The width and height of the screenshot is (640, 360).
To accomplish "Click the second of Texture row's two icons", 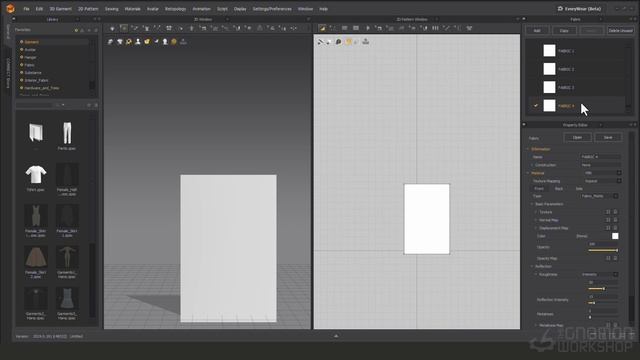I will click(616, 212).
